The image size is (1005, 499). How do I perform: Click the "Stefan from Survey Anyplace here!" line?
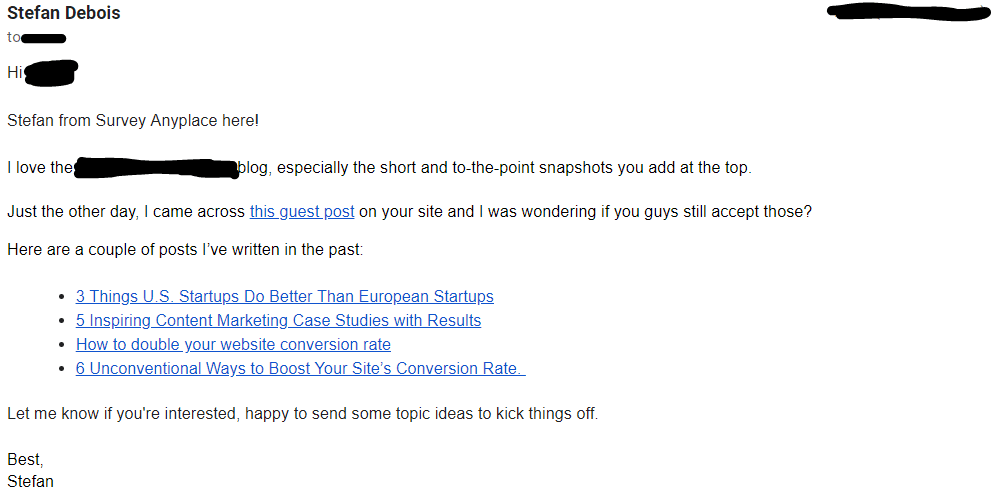click(x=133, y=120)
